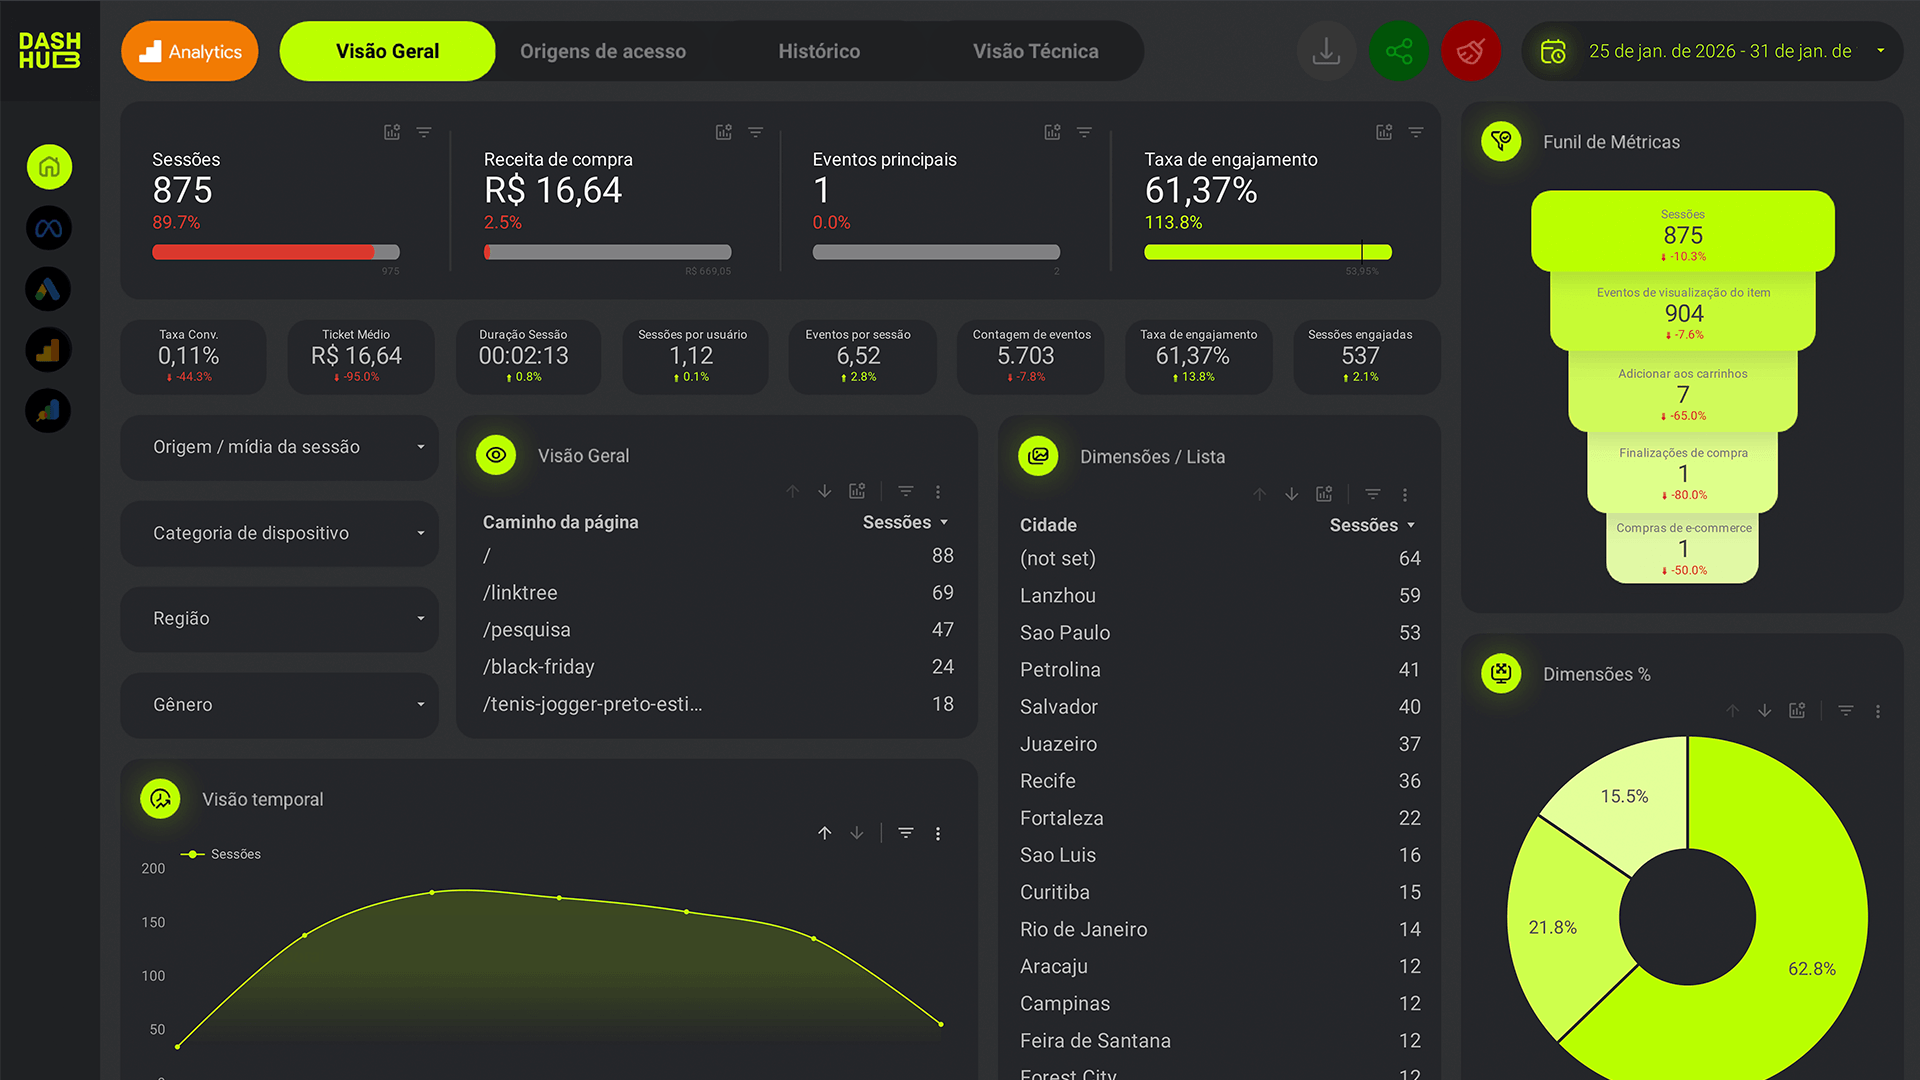Click sort descending arrow in Visão Geral panel
Screen dimensions: 1920x1080
pyautogui.click(x=825, y=492)
